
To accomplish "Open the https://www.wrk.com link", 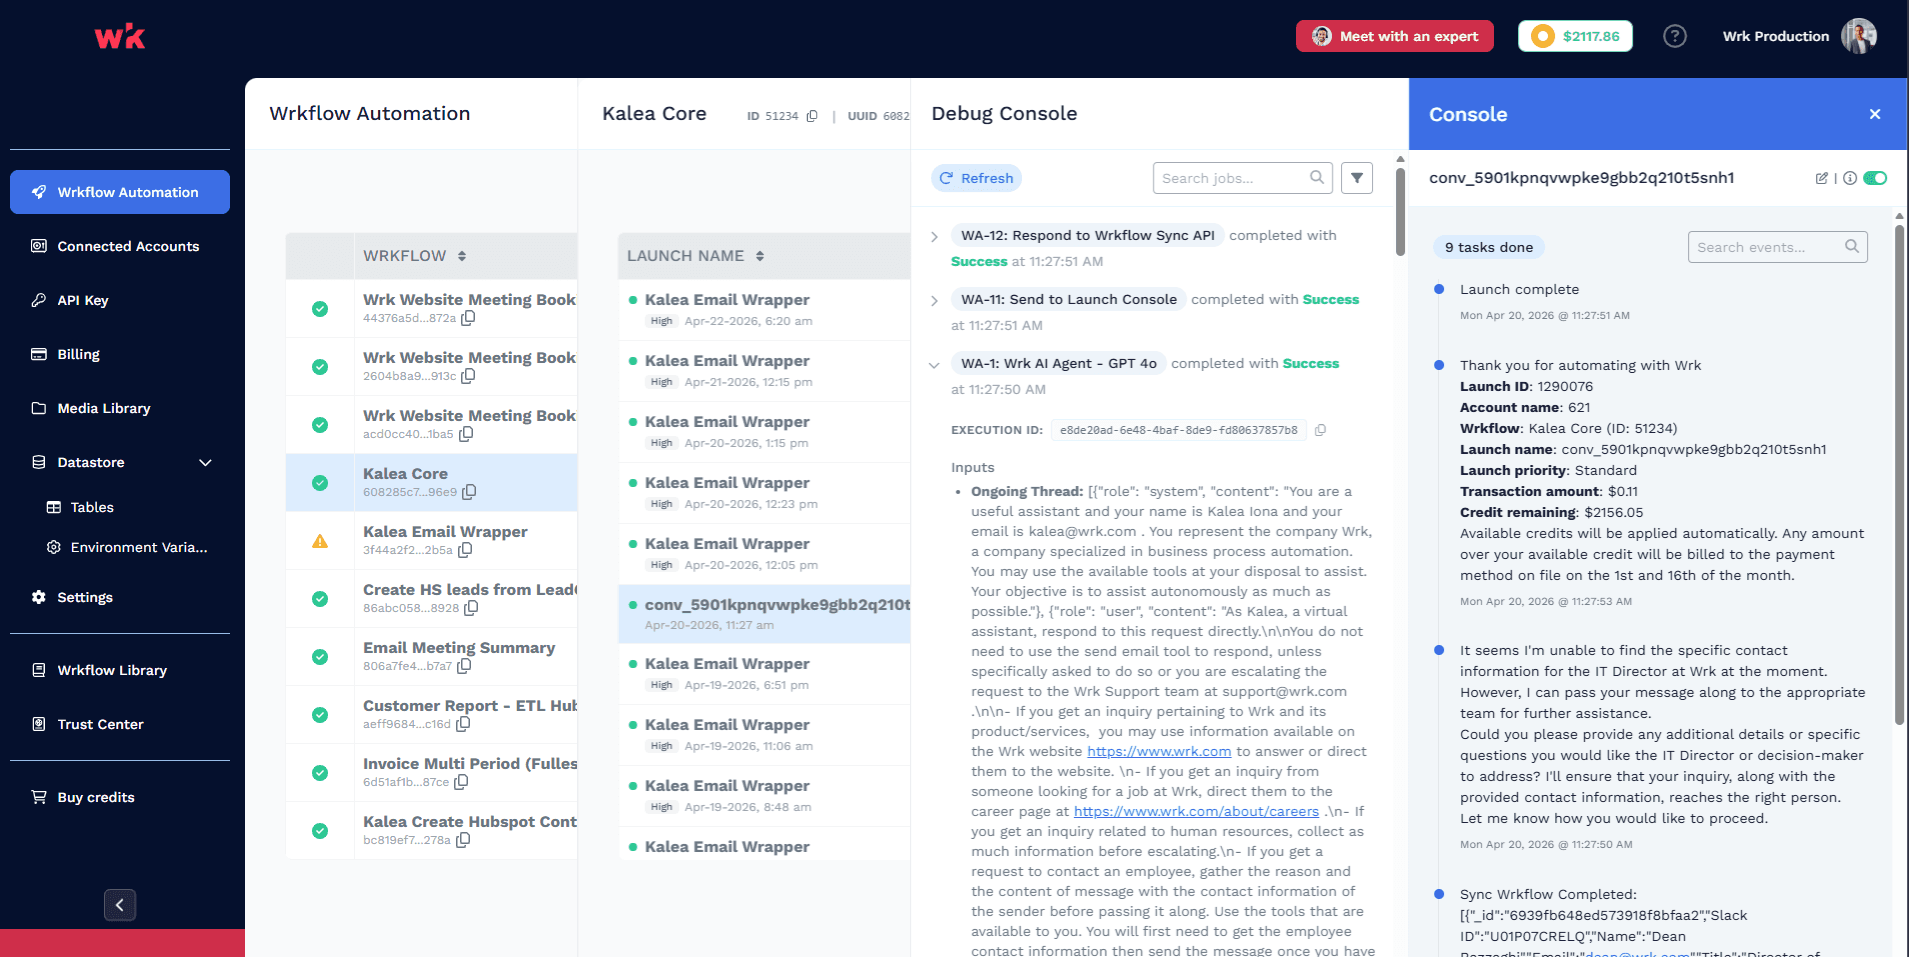I will click(1159, 751).
